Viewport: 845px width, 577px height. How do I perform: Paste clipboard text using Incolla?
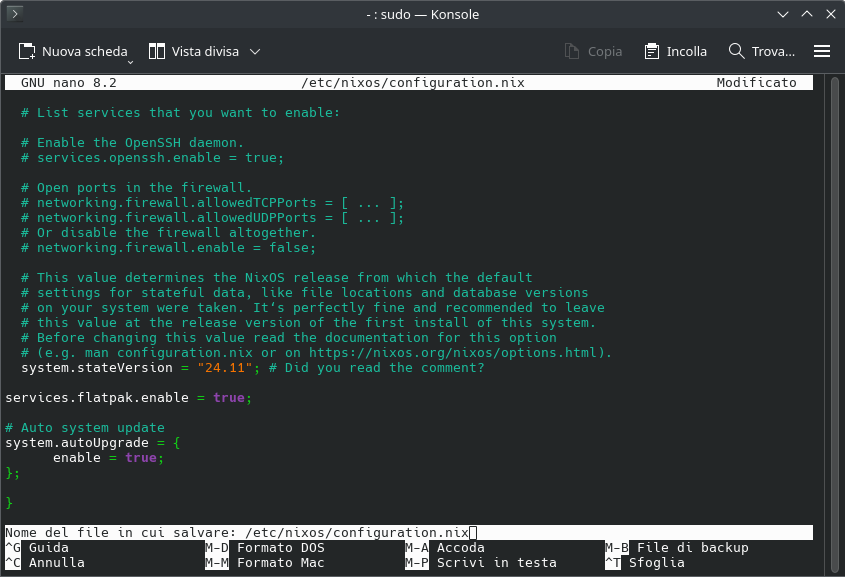pos(675,51)
